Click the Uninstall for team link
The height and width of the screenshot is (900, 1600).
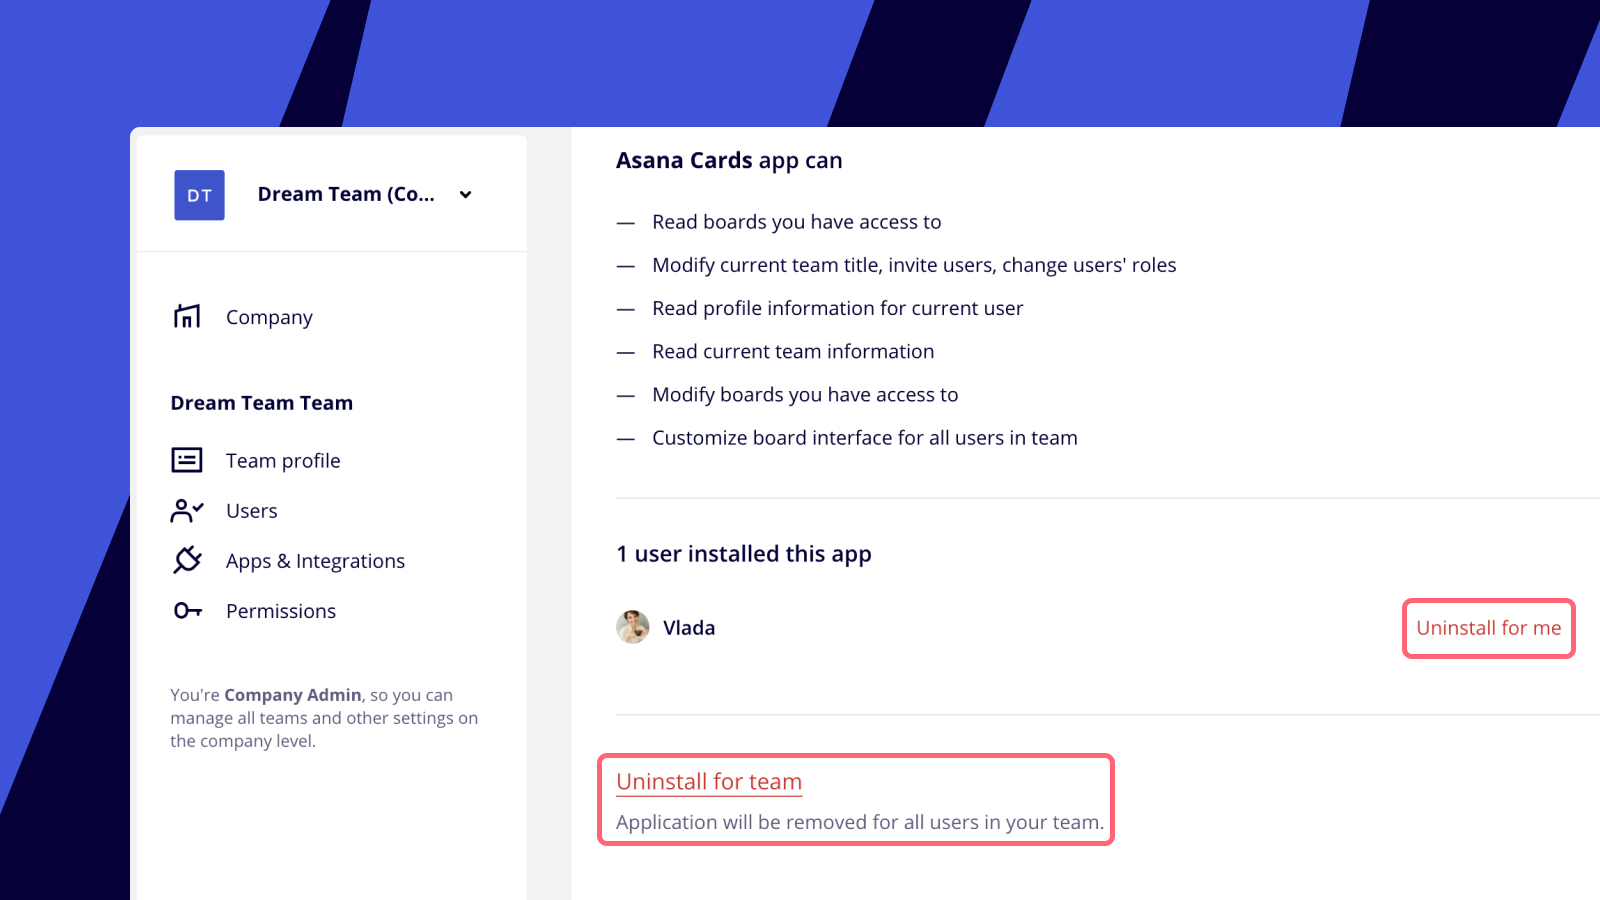coord(709,782)
